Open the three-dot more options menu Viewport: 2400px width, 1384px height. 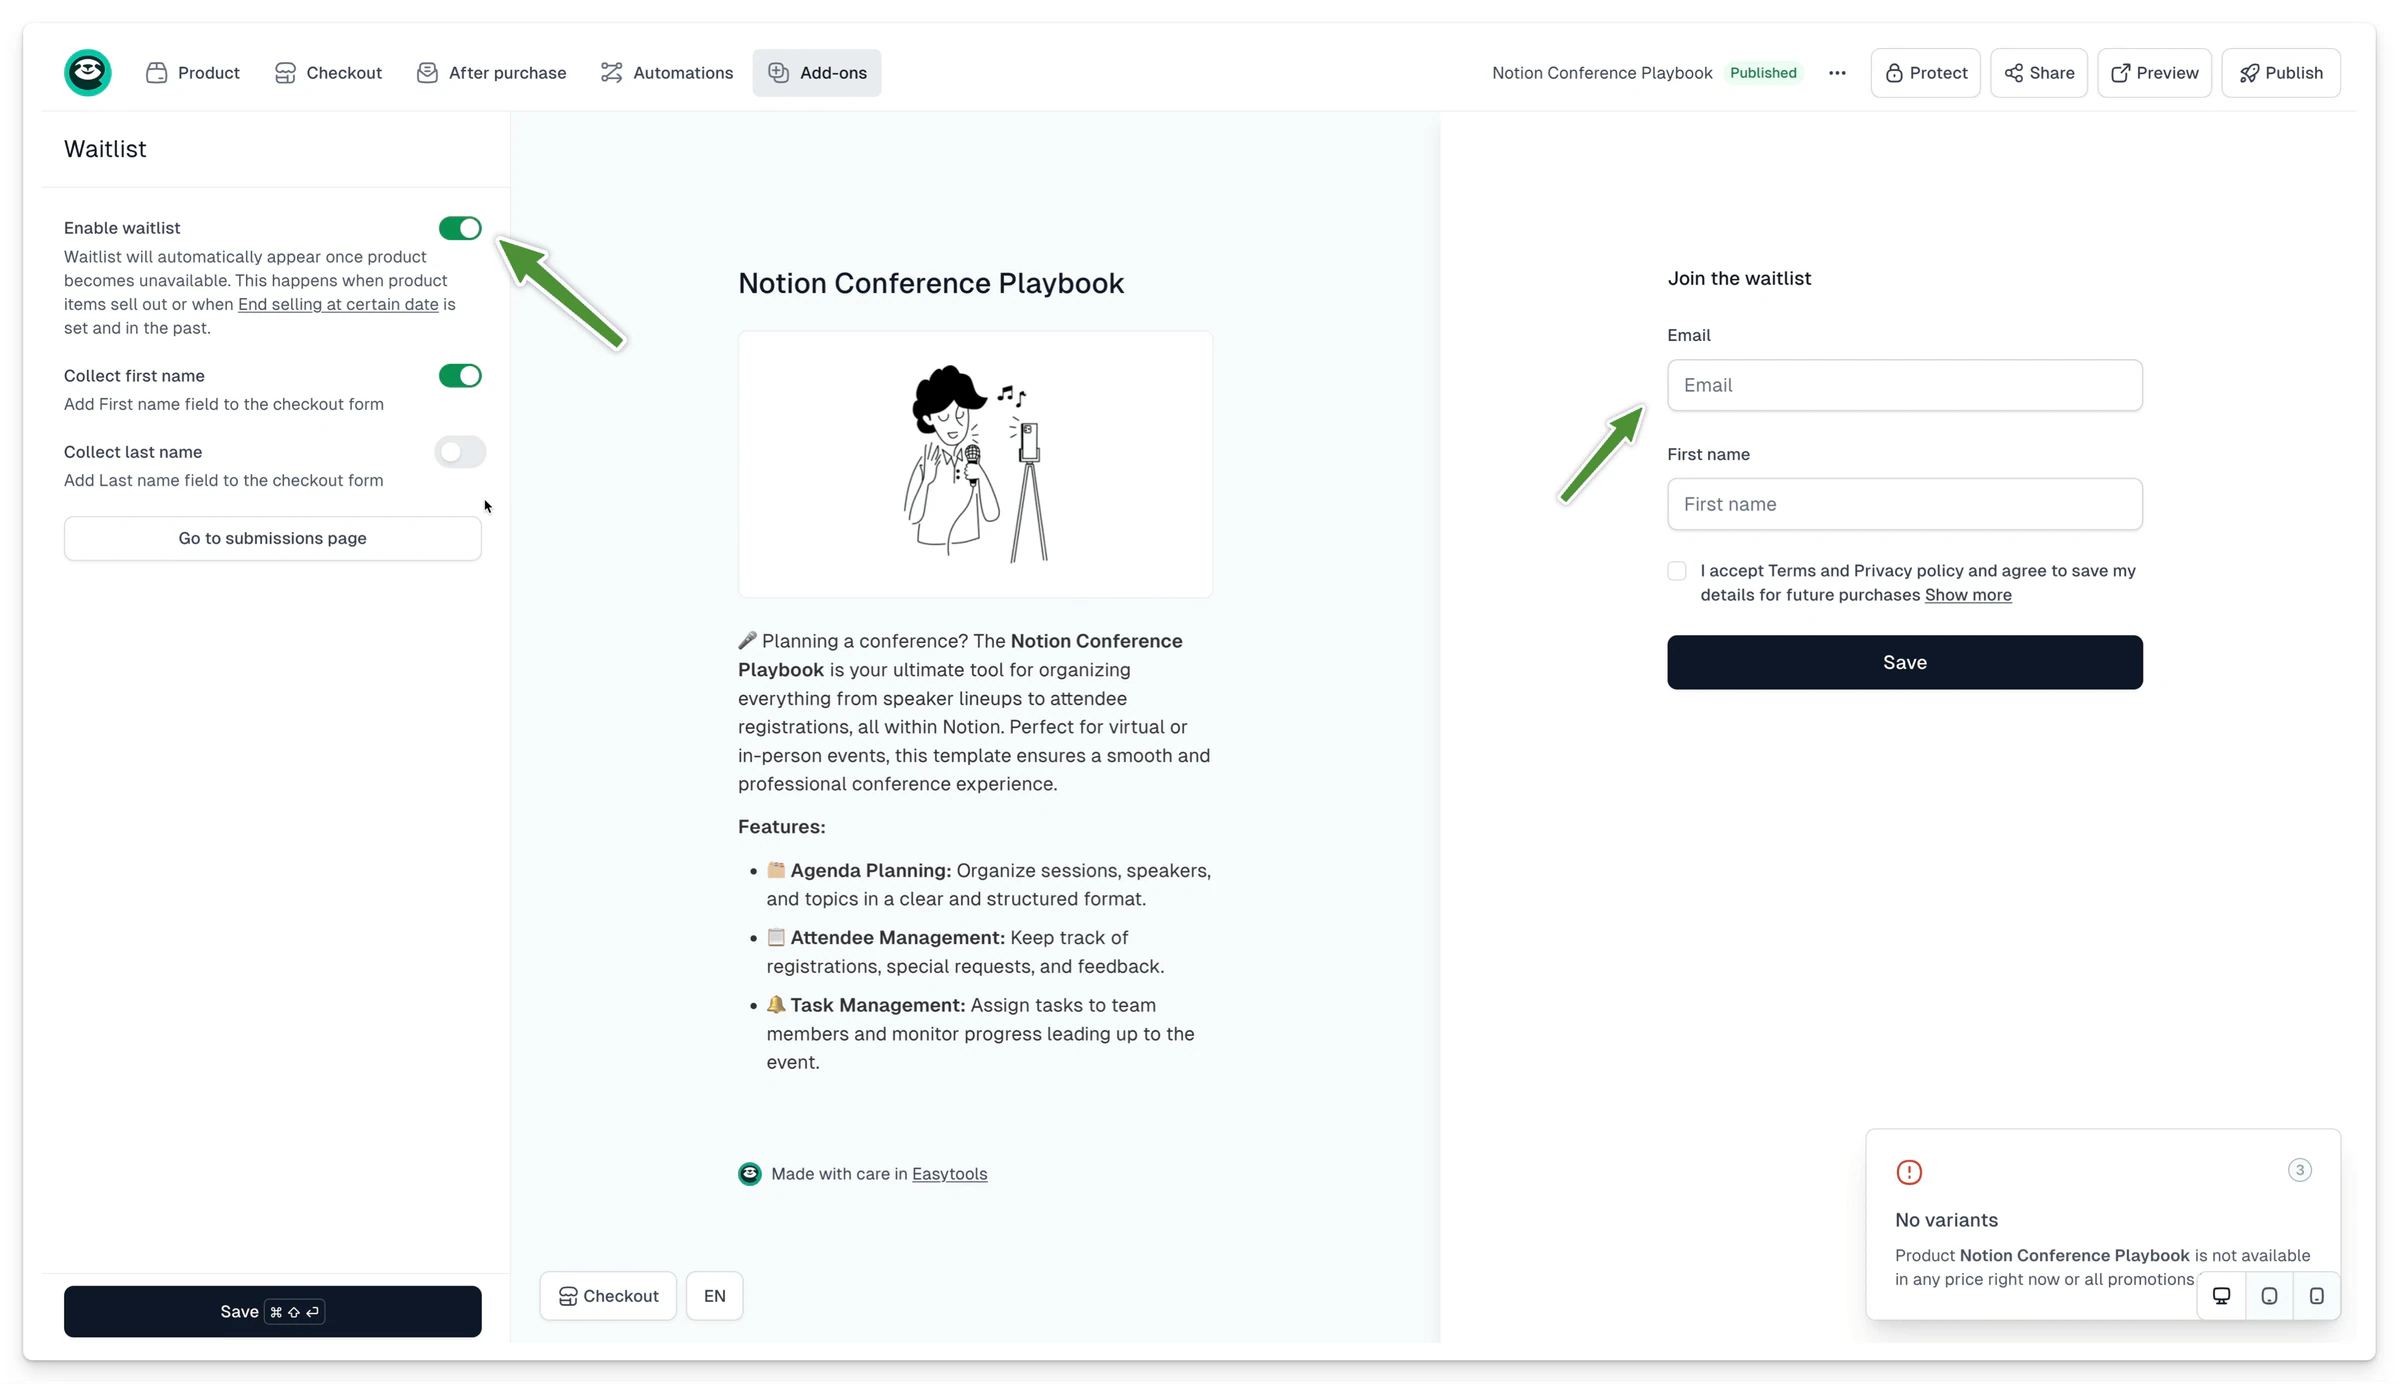pyautogui.click(x=1837, y=73)
